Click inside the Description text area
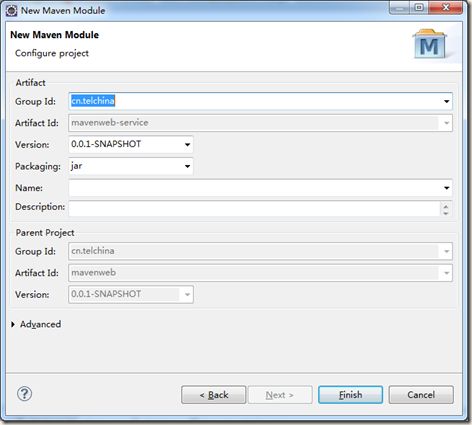Viewport: 472px width, 425px height. pos(254,209)
